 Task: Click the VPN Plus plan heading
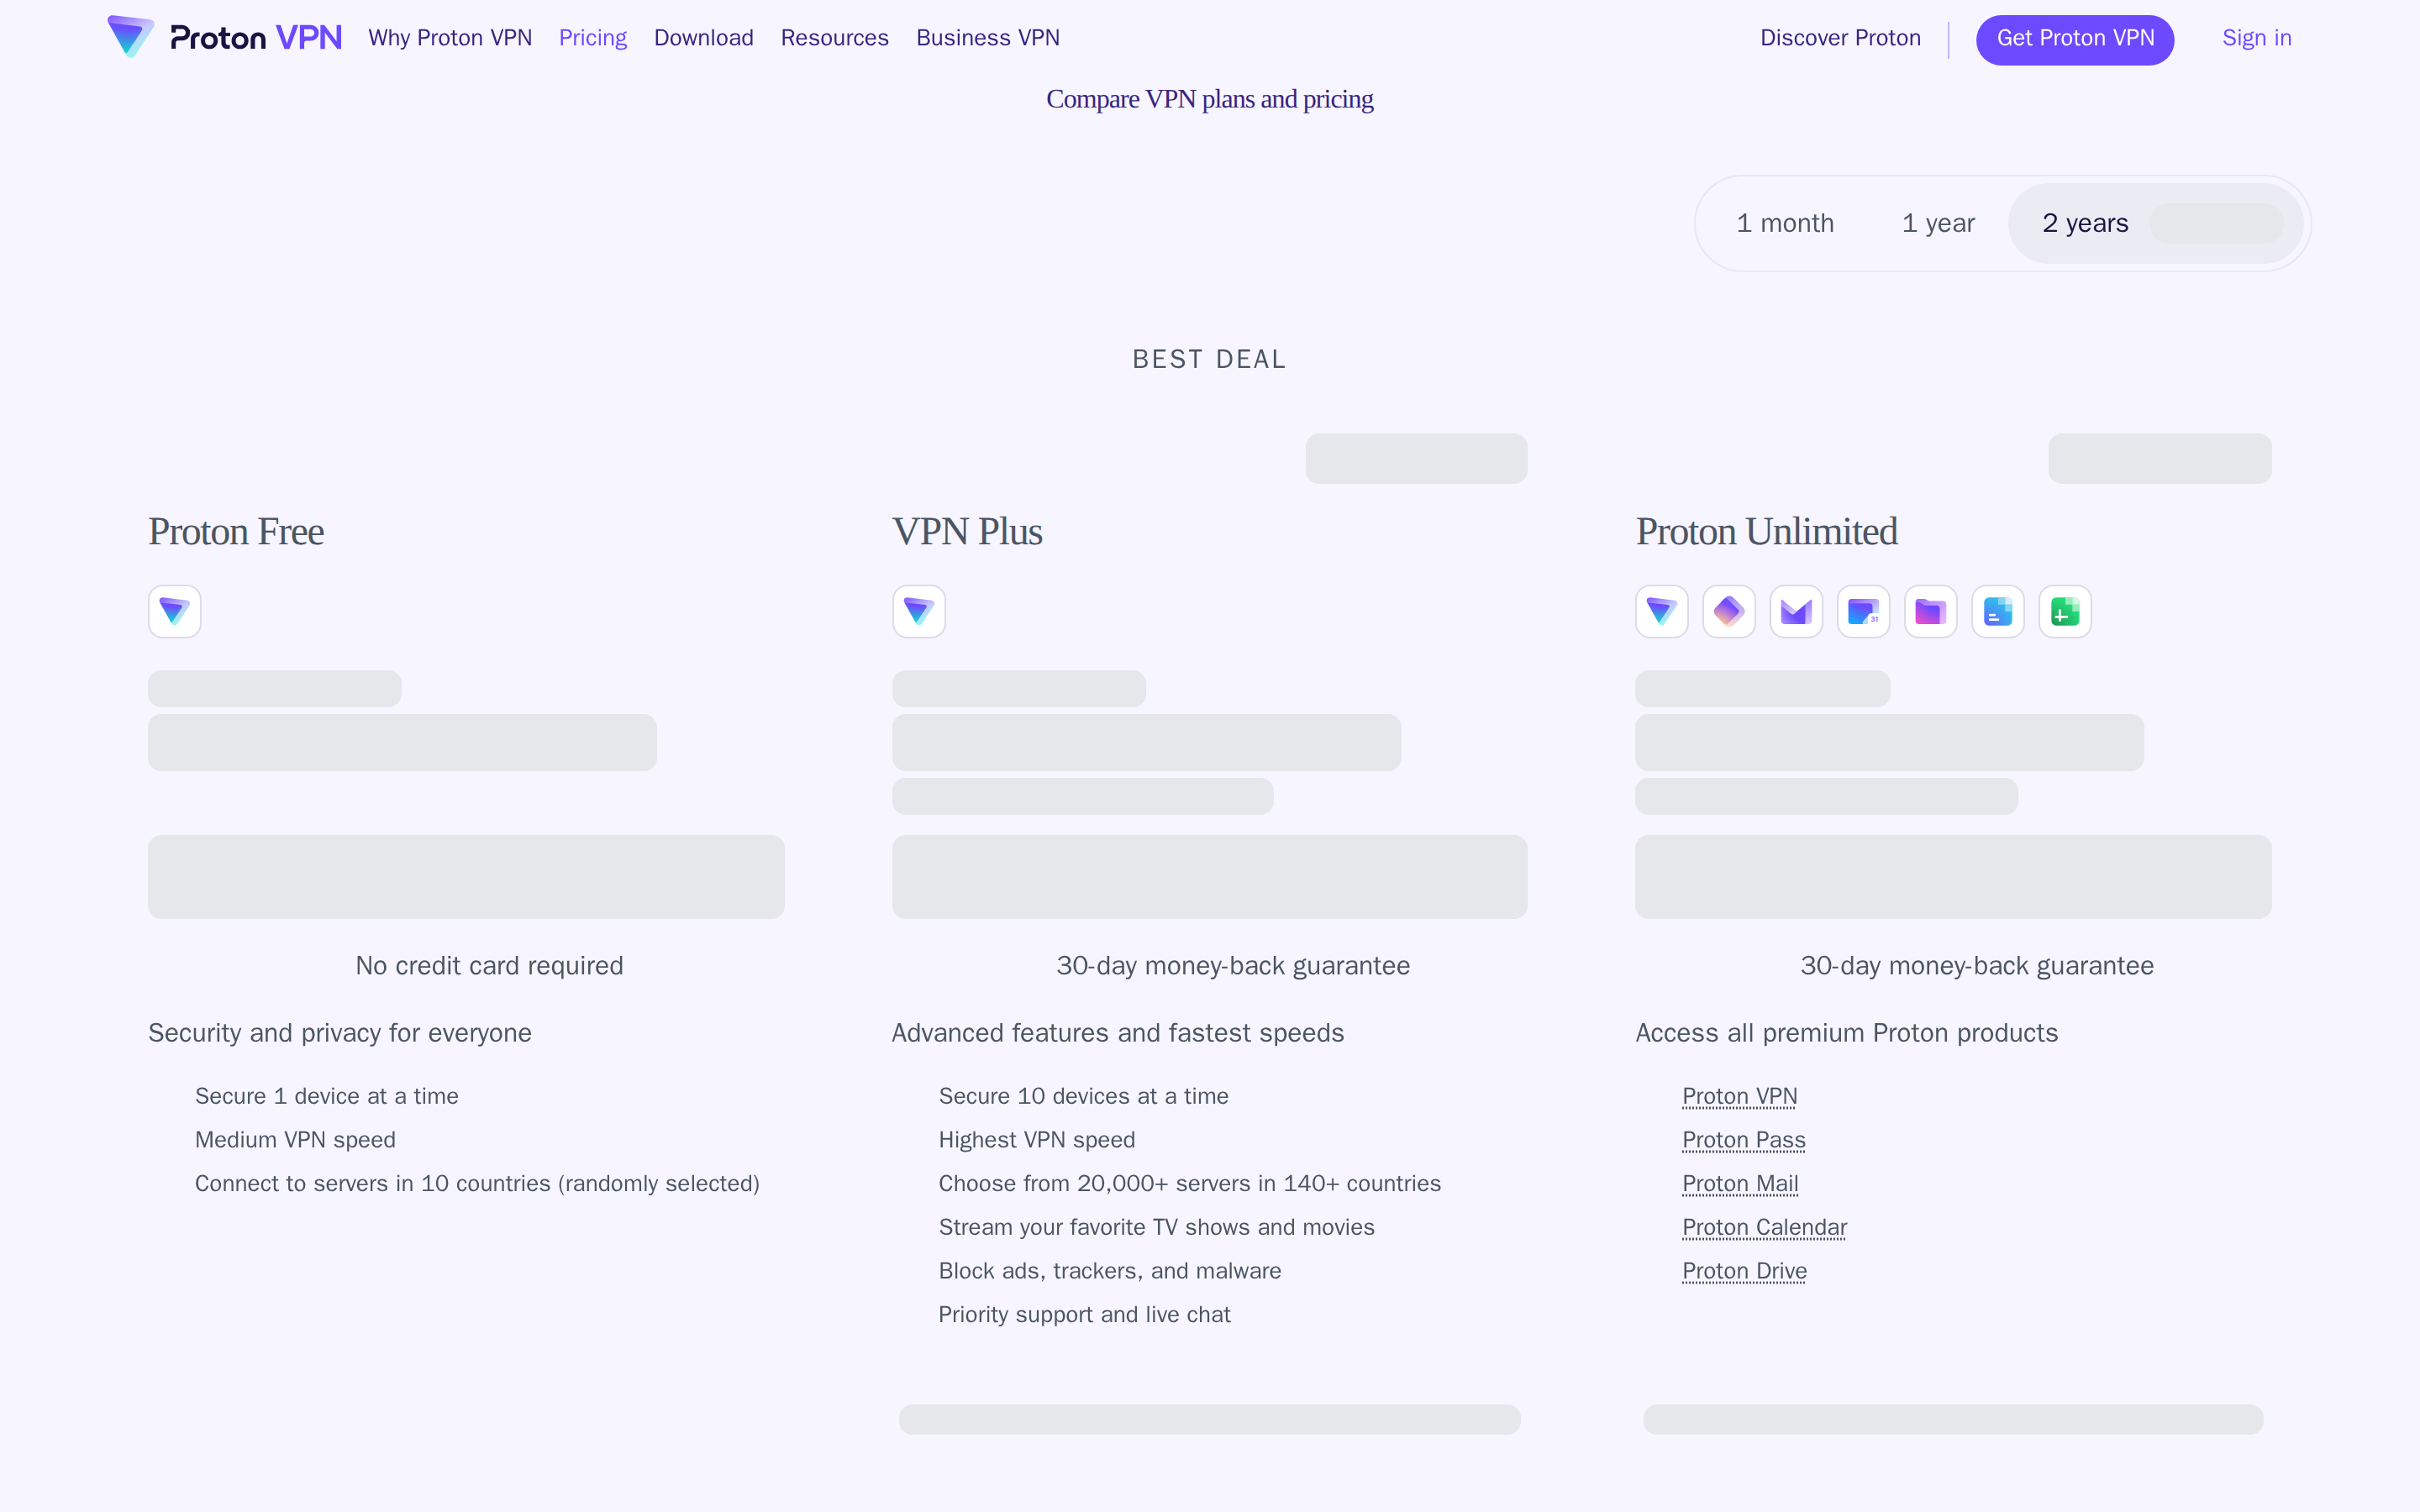967,532
